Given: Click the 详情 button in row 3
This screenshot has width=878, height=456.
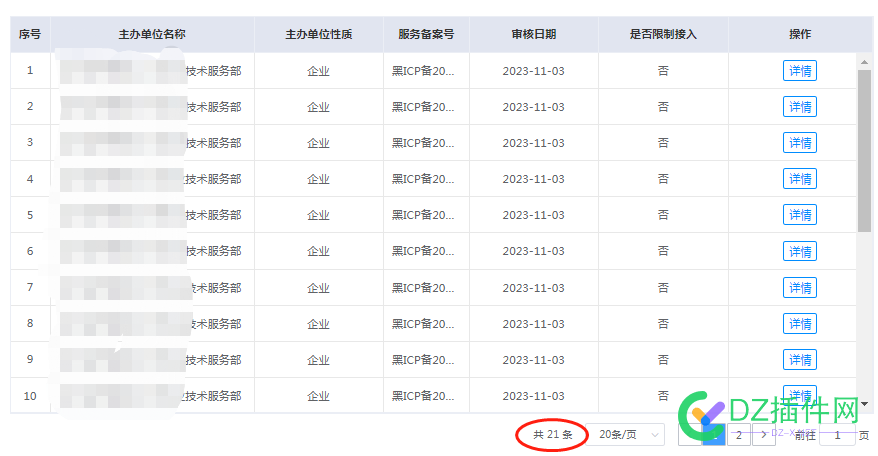Looking at the screenshot, I should click(x=800, y=143).
